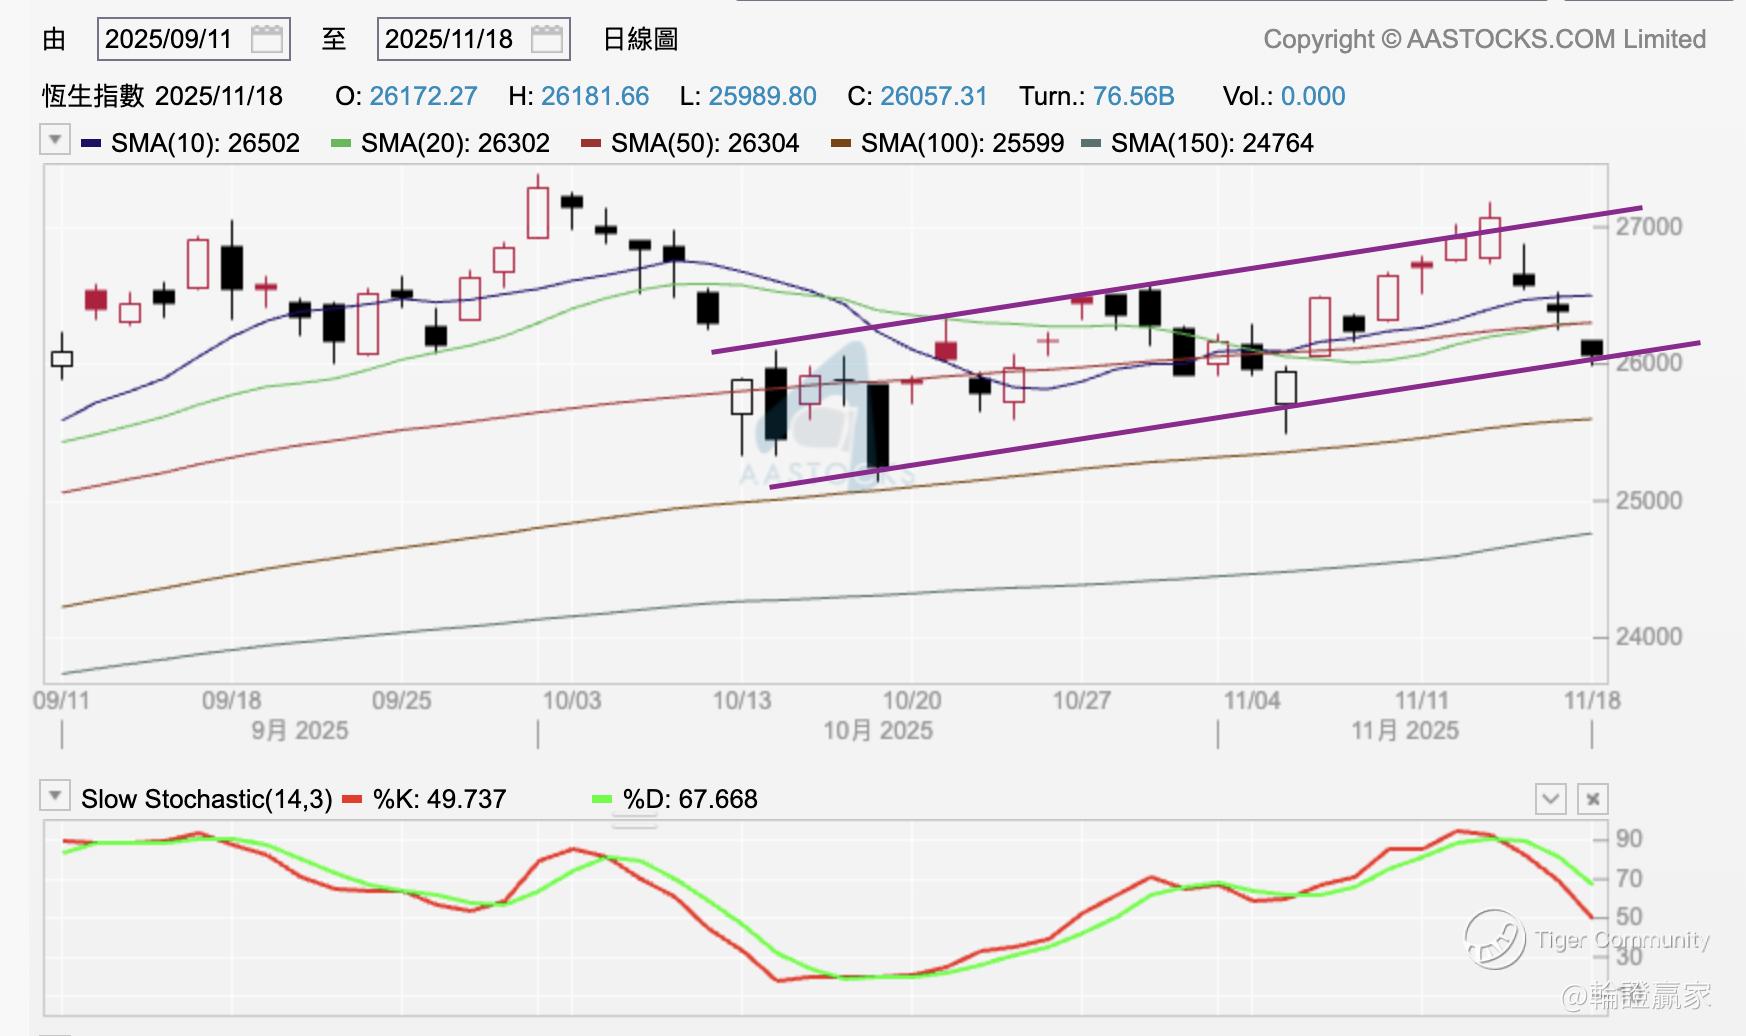The image size is (1746, 1036).
Task: Click the start date field 2025/09/11
Action: (x=194, y=39)
